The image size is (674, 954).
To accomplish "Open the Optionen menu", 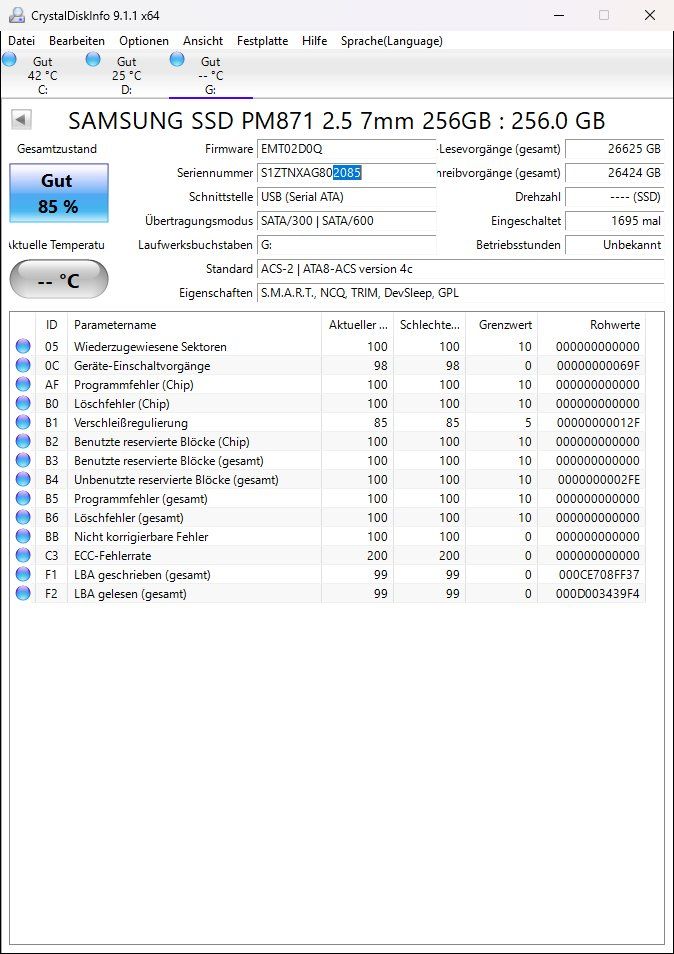I will tap(144, 41).
